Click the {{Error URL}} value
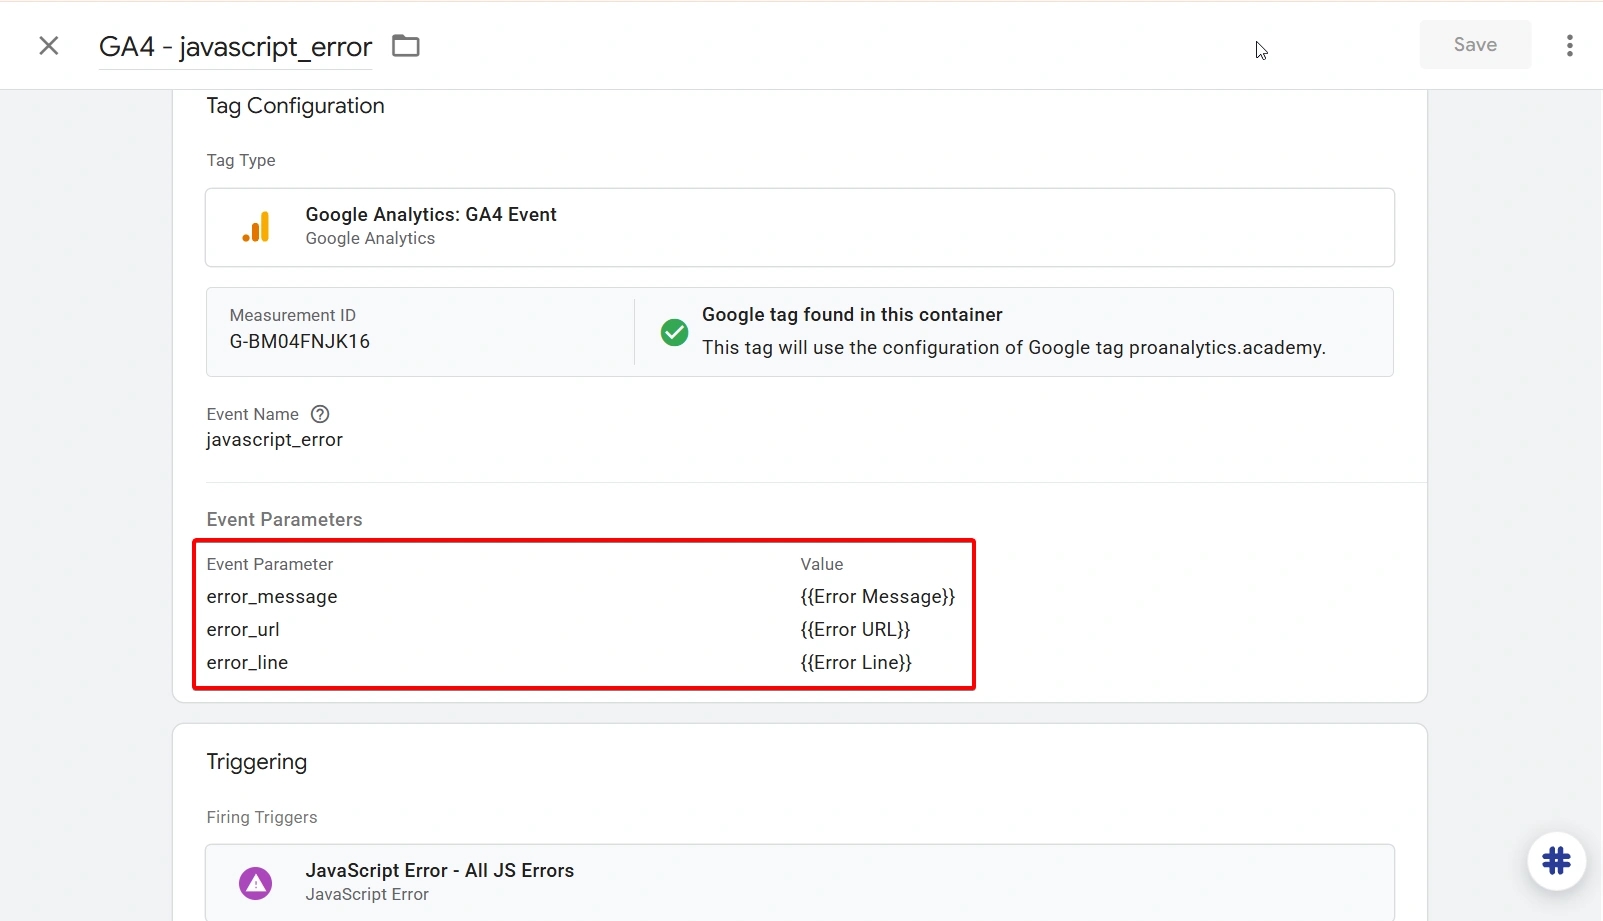The image size is (1603, 921). pyautogui.click(x=855, y=630)
